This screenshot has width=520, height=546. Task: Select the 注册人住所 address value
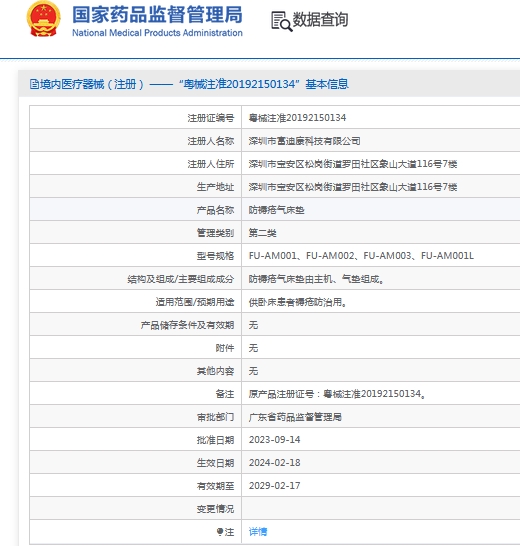[352, 164]
